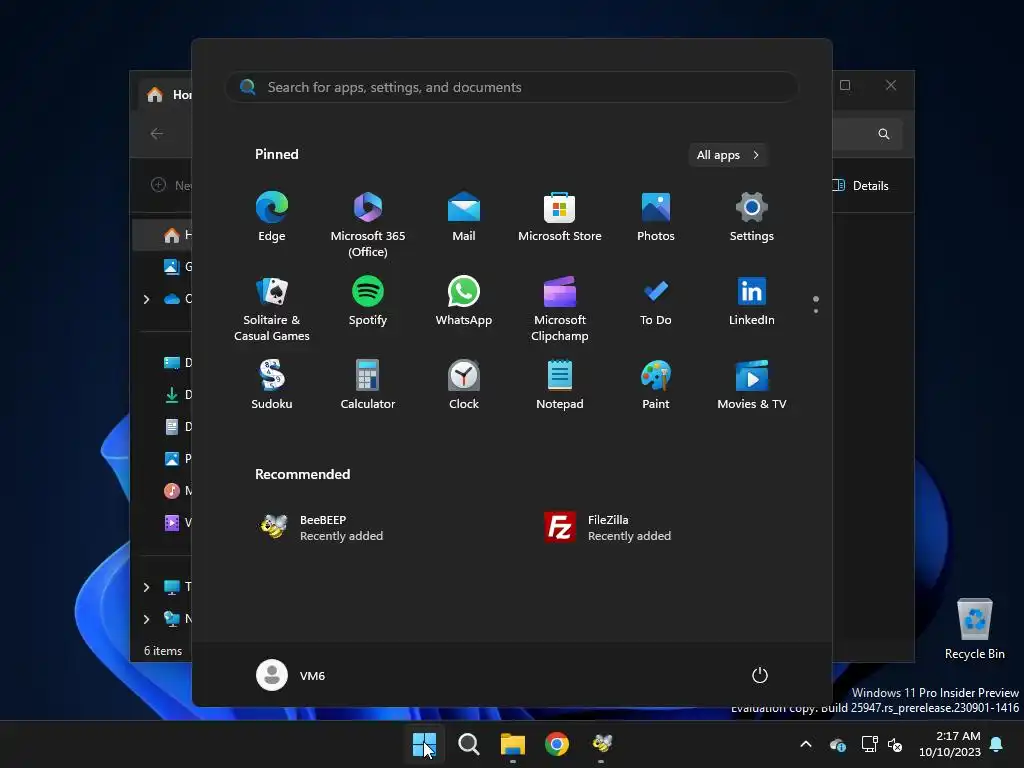Open Settings from pinned apps
1024x768 pixels.
752,217
